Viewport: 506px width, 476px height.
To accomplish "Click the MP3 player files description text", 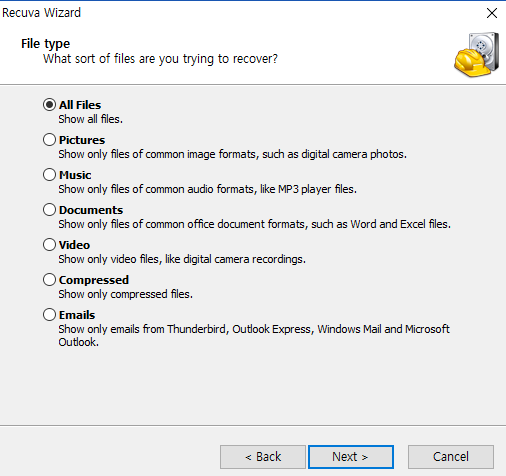I will click(208, 189).
